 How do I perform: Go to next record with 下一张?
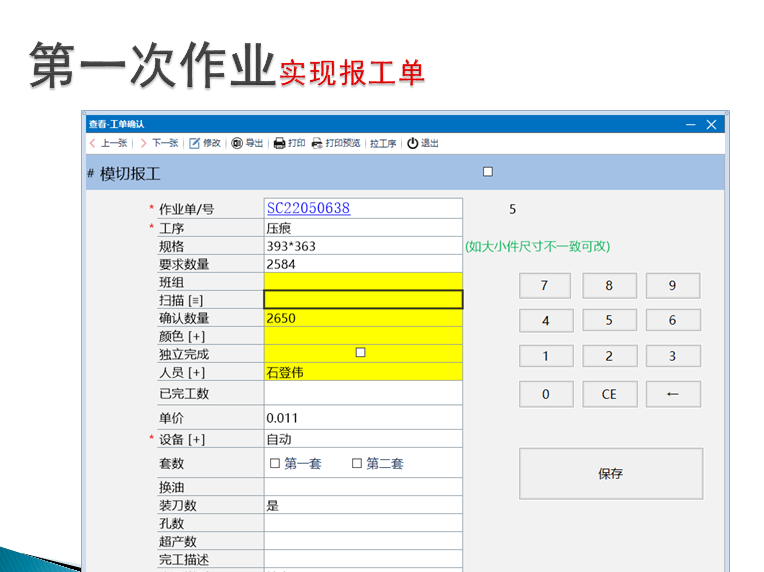pos(158,143)
